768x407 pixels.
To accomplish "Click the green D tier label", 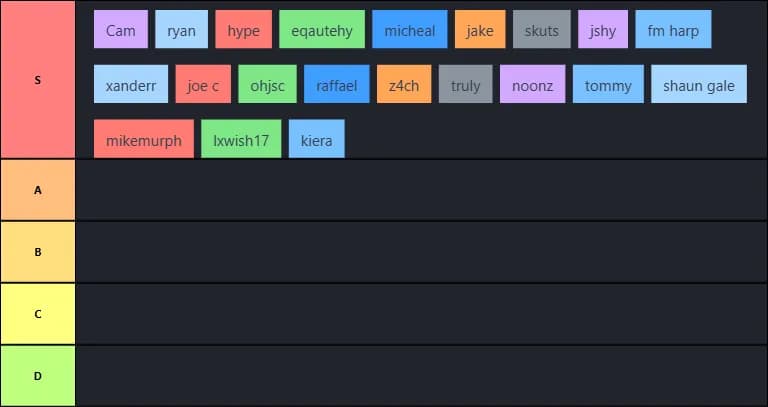I will tap(38, 375).
